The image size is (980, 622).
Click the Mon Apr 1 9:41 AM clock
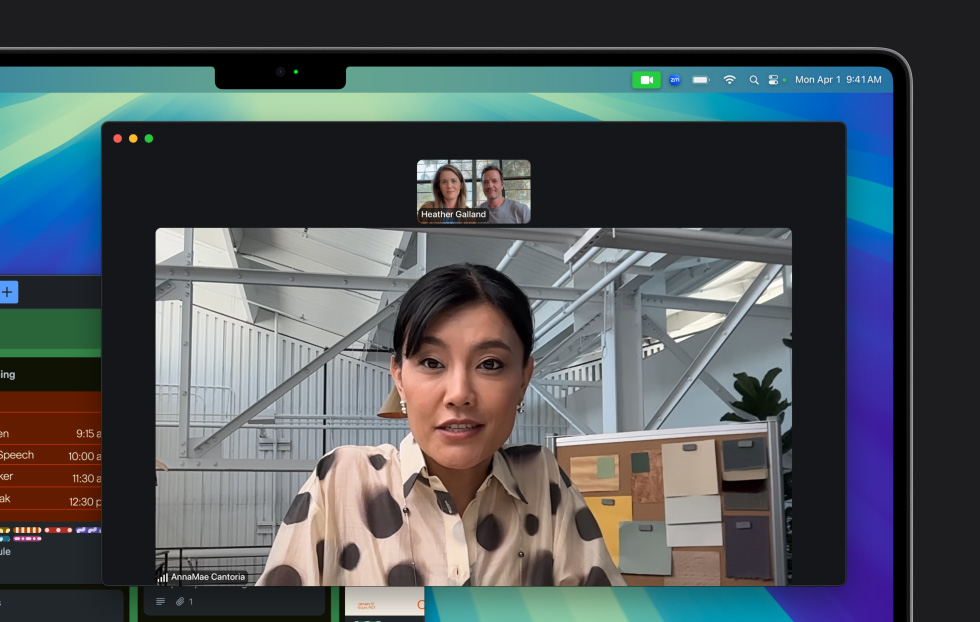pyautogui.click(x=838, y=80)
